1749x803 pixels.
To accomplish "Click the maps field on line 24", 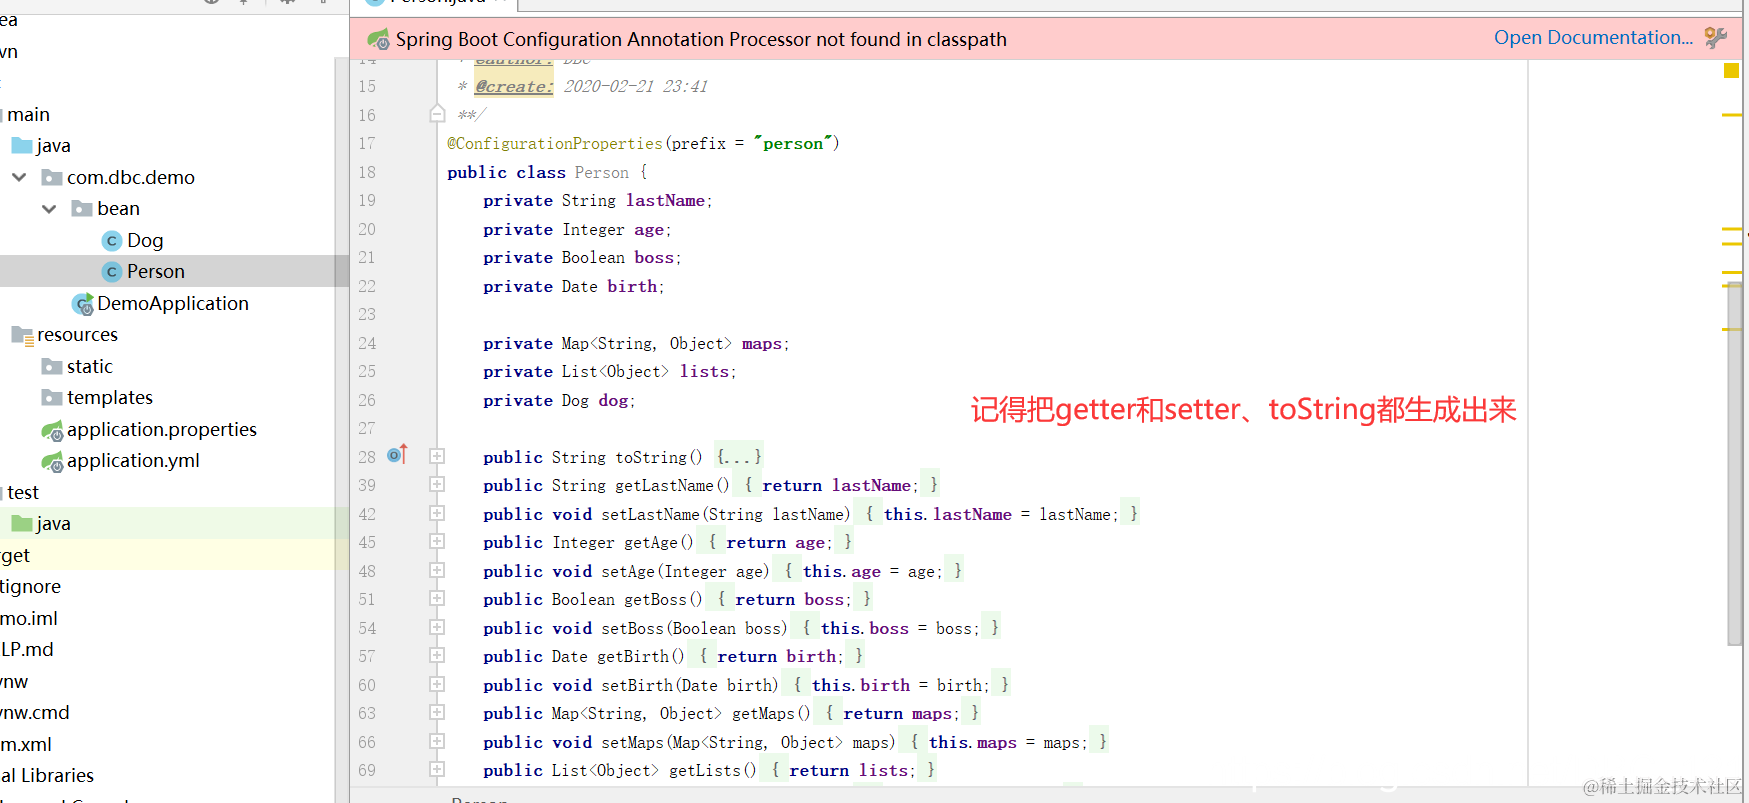I will click(x=762, y=343).
